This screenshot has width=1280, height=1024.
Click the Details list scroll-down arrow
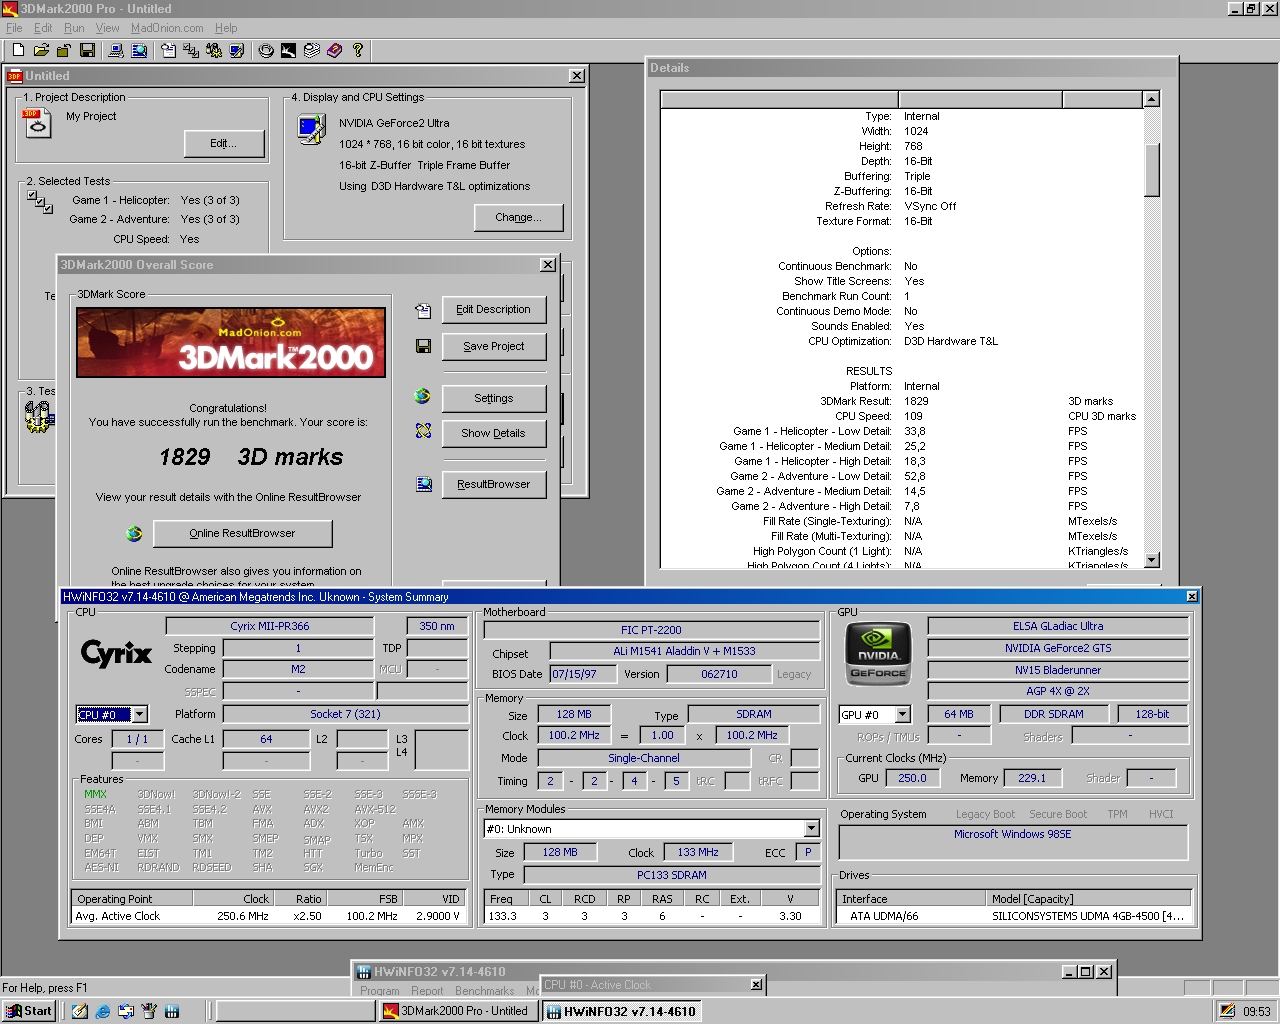(x=1152, y=560)
